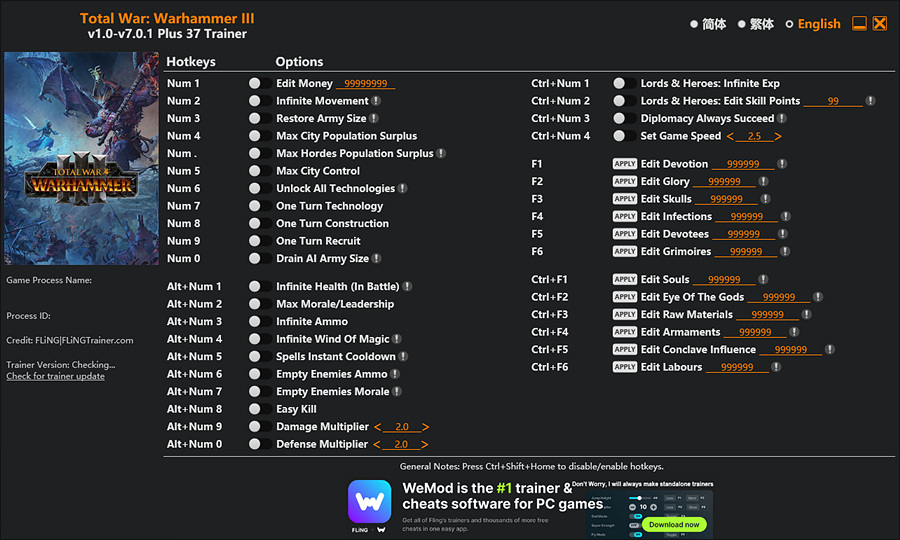This screenshot has height=540, width=900.
Task: Enable the Infinite Ammo toggle
Action: click(255, 322)
